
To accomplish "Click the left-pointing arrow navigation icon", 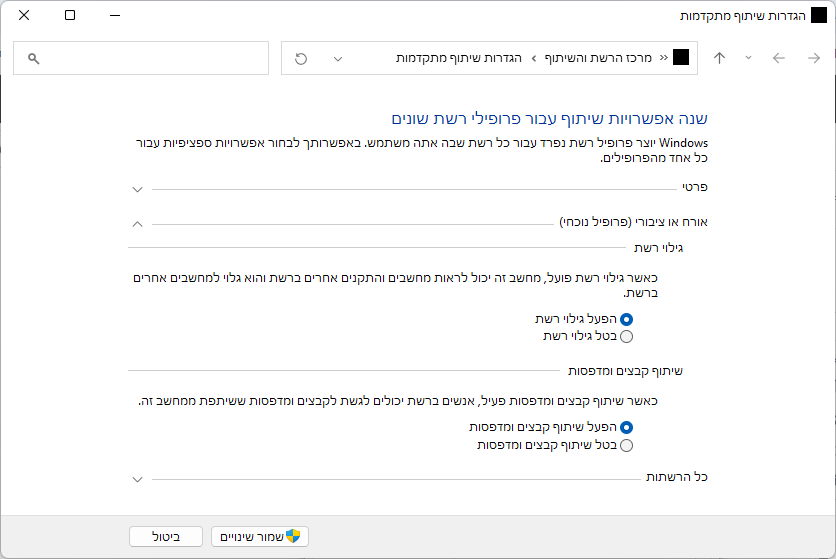I will pos(779,59).
